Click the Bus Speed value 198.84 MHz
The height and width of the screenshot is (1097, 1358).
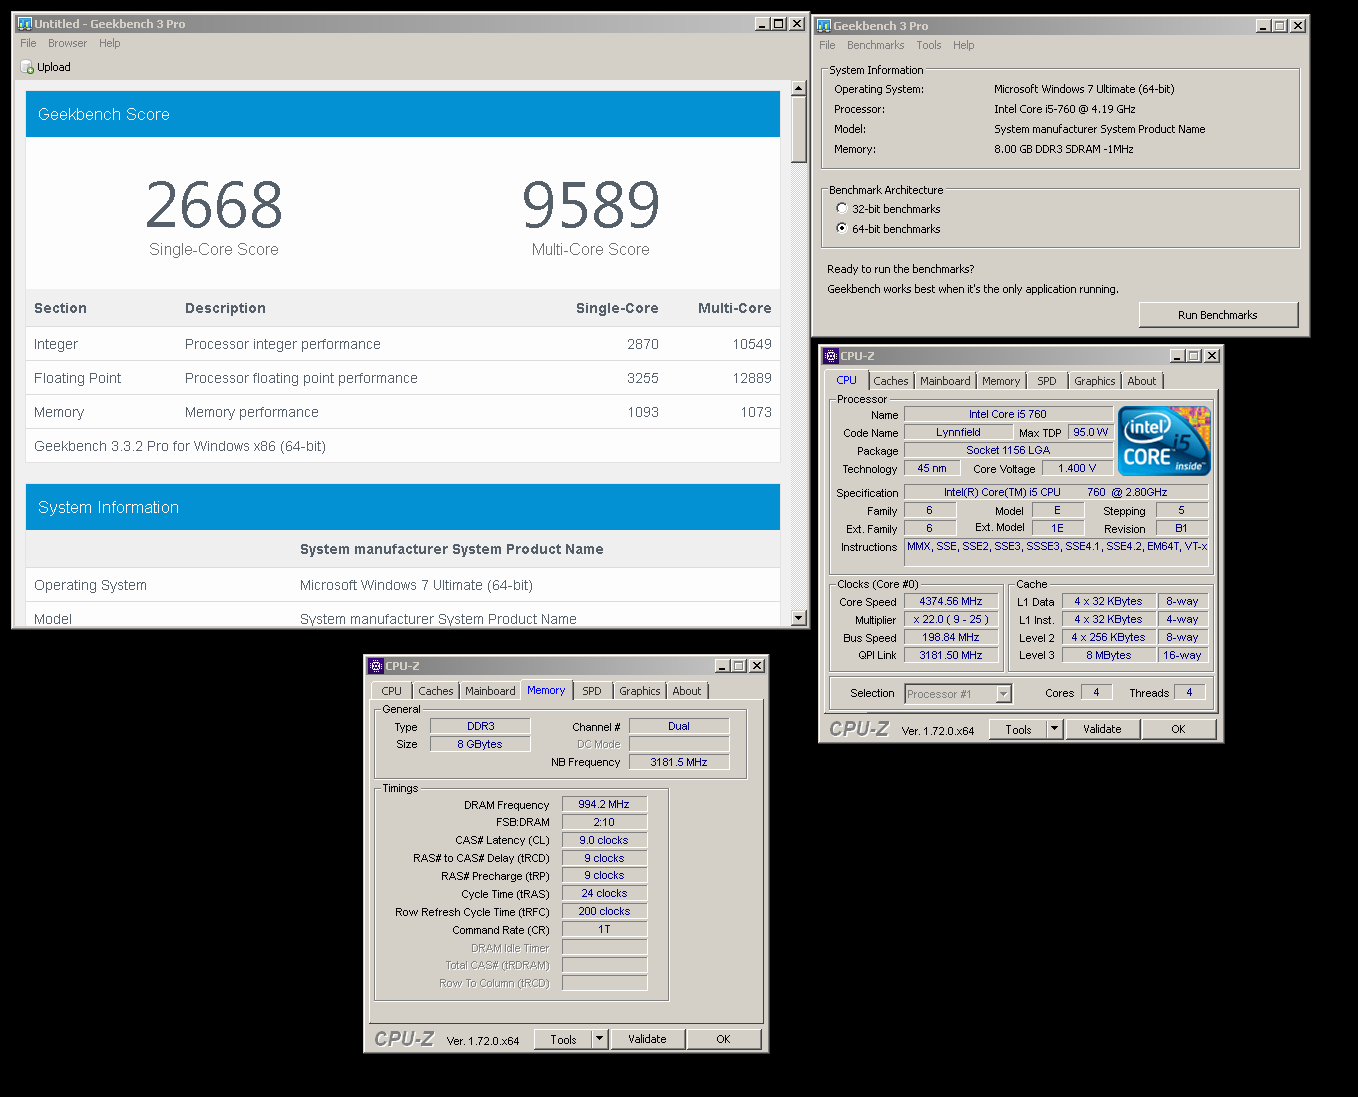pyautogui.click(x=951, y=637)
